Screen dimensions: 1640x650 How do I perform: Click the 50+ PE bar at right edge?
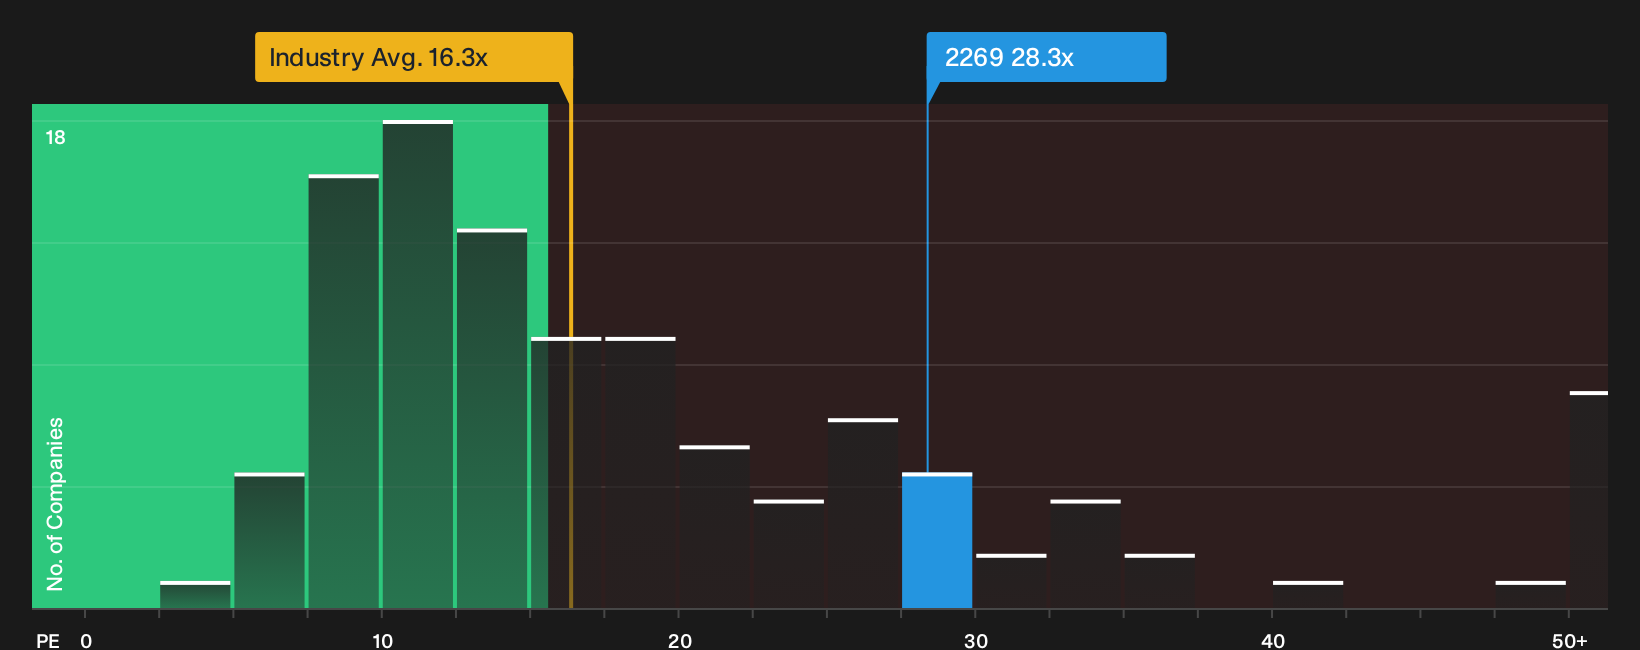click(1589, 500)
